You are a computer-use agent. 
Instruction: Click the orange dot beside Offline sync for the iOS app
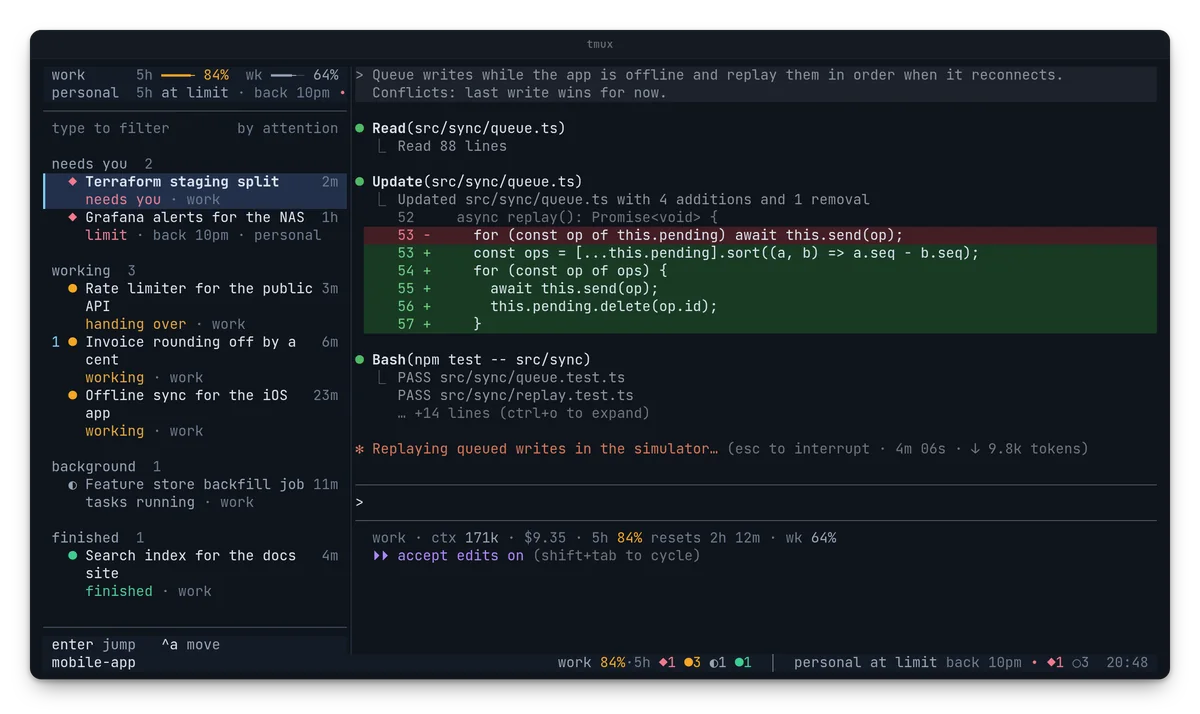pos(73,396)
